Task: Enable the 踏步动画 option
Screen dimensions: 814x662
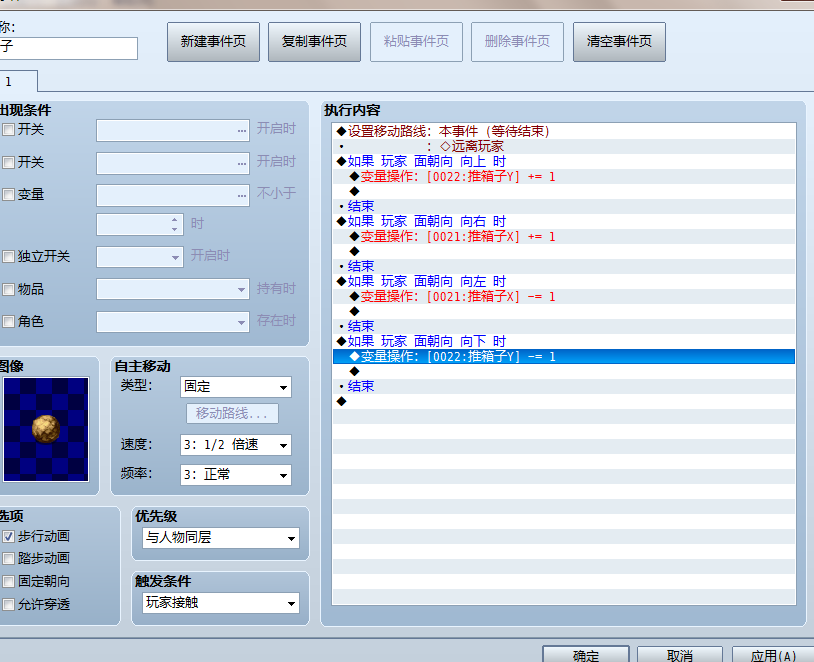Action: point(8,558)
